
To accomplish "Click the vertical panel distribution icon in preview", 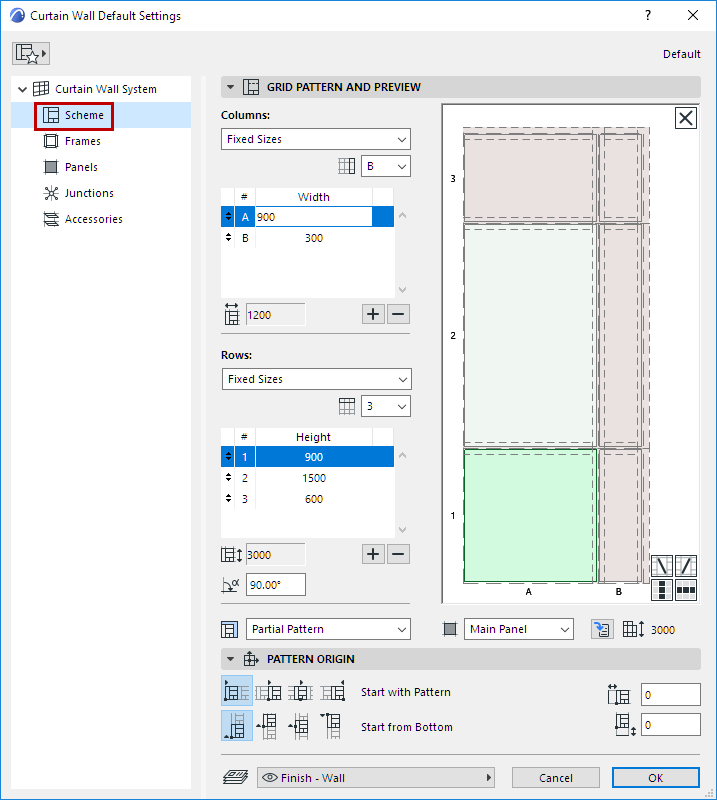I will (x=662, y=590).
